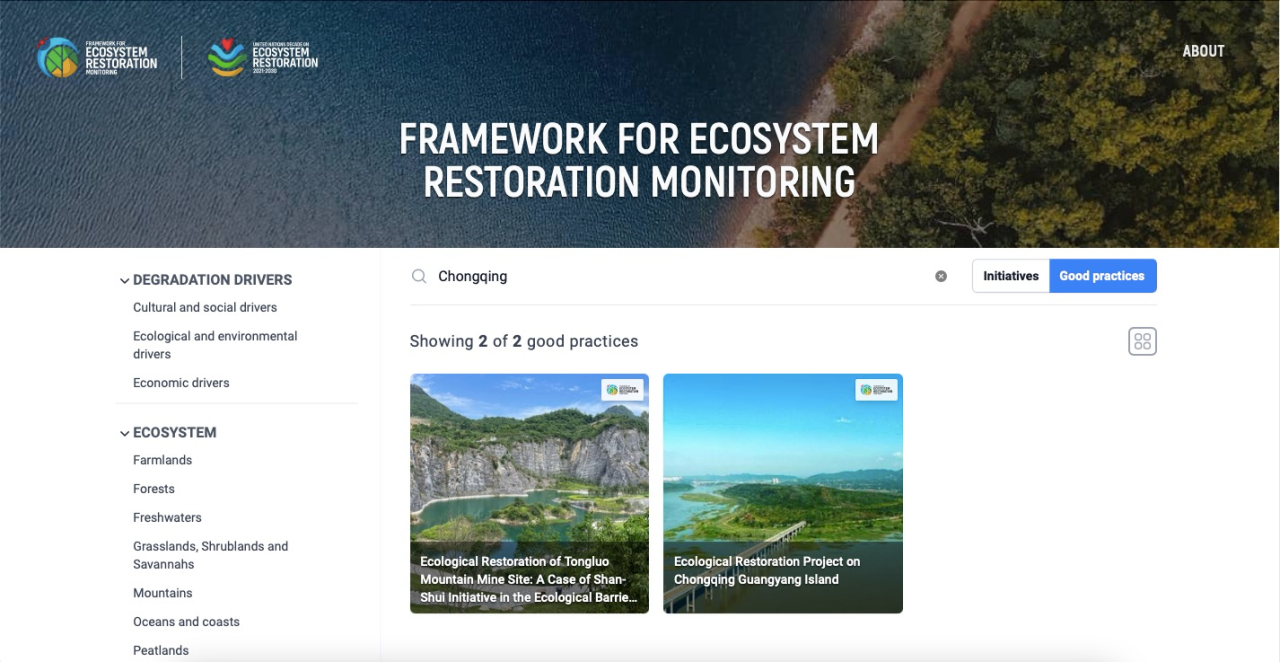The width and height of the screenshot is (1280, 662).
Task: Click the magnifying glass search icon
Action: click(419, 276)
